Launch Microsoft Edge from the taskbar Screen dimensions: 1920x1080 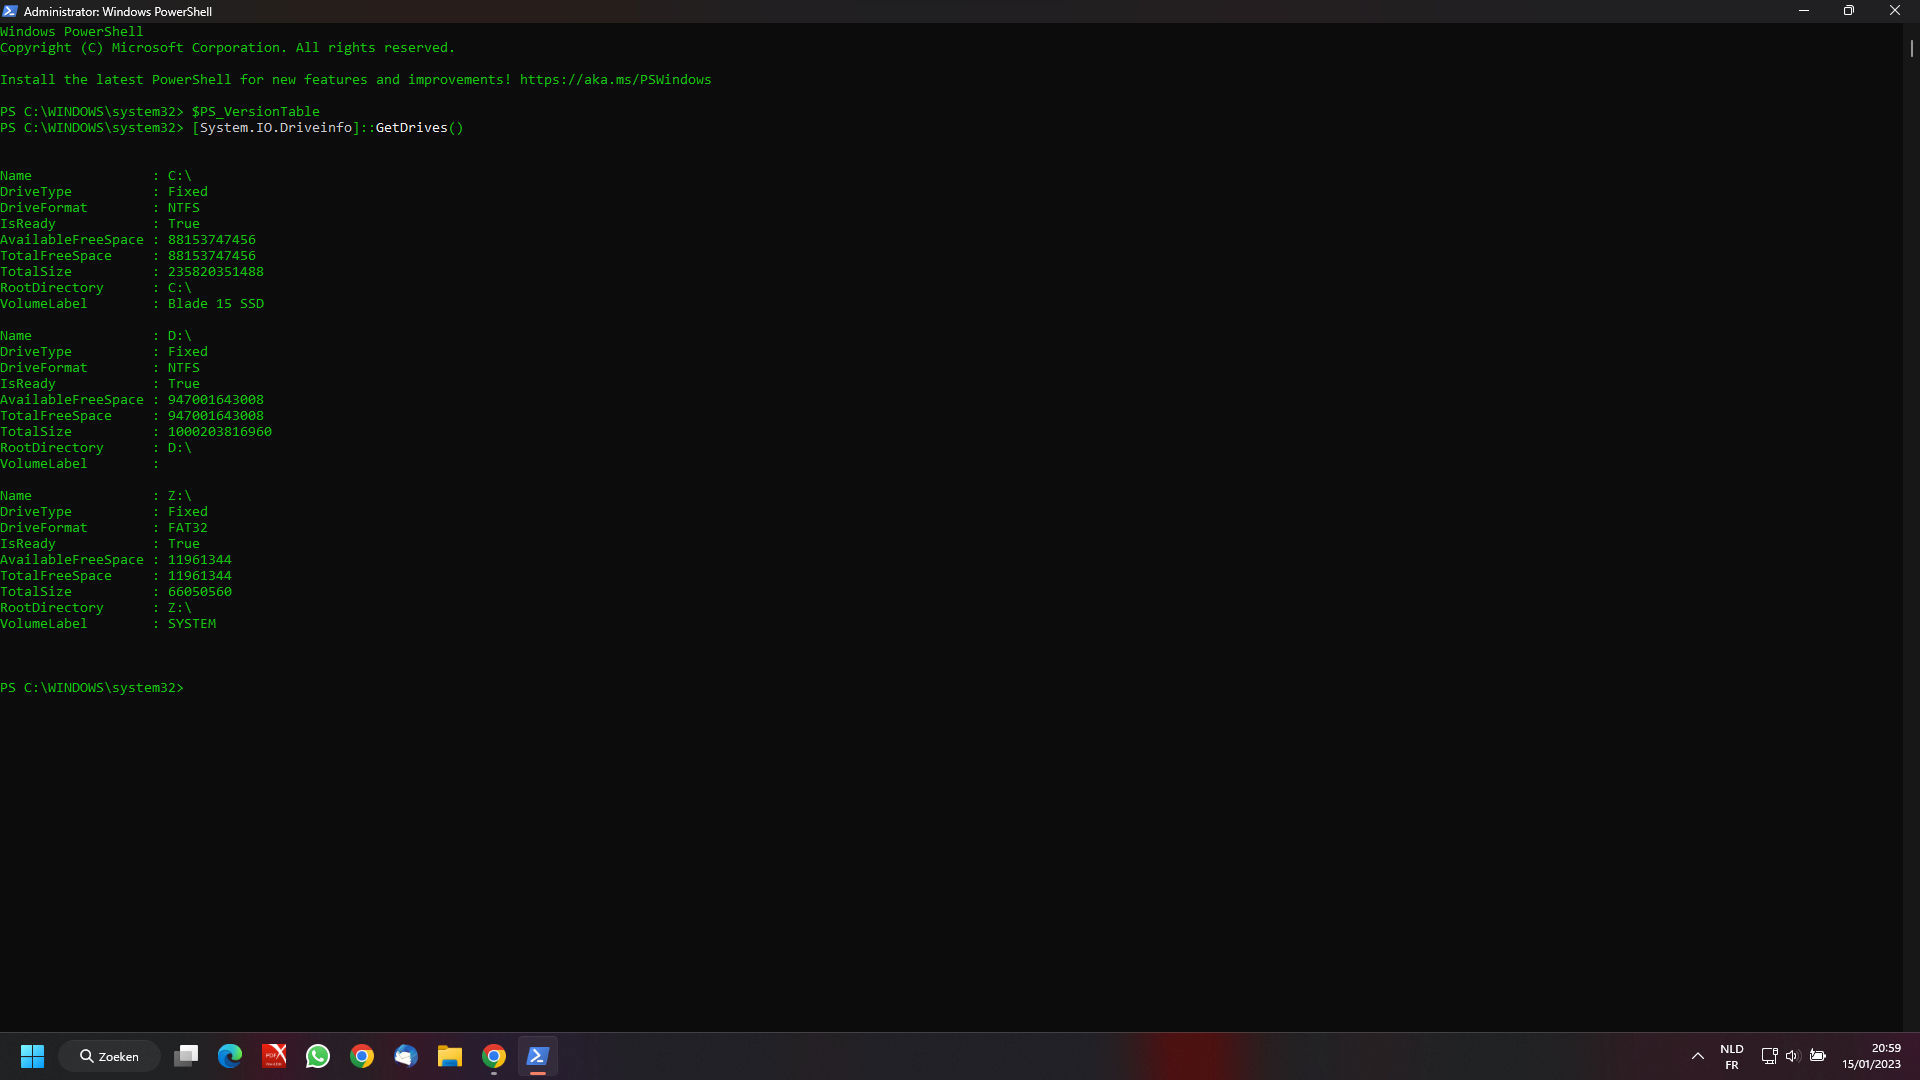[x=230, y=1056]
